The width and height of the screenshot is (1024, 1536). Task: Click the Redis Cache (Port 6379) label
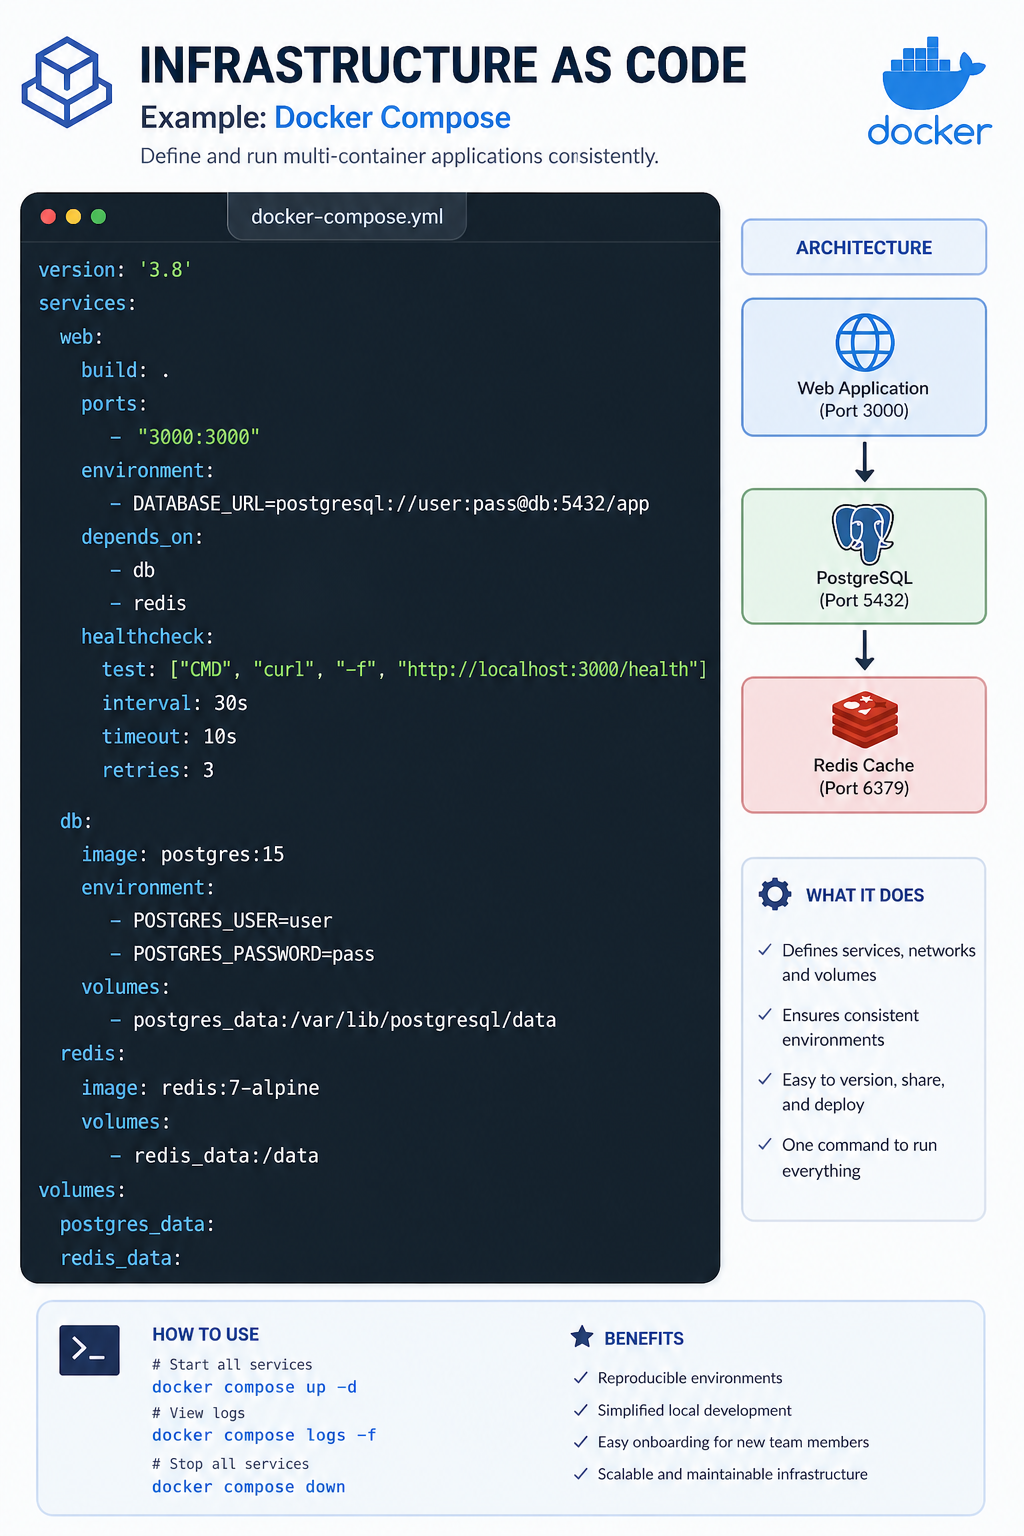(x=864, y=777)
